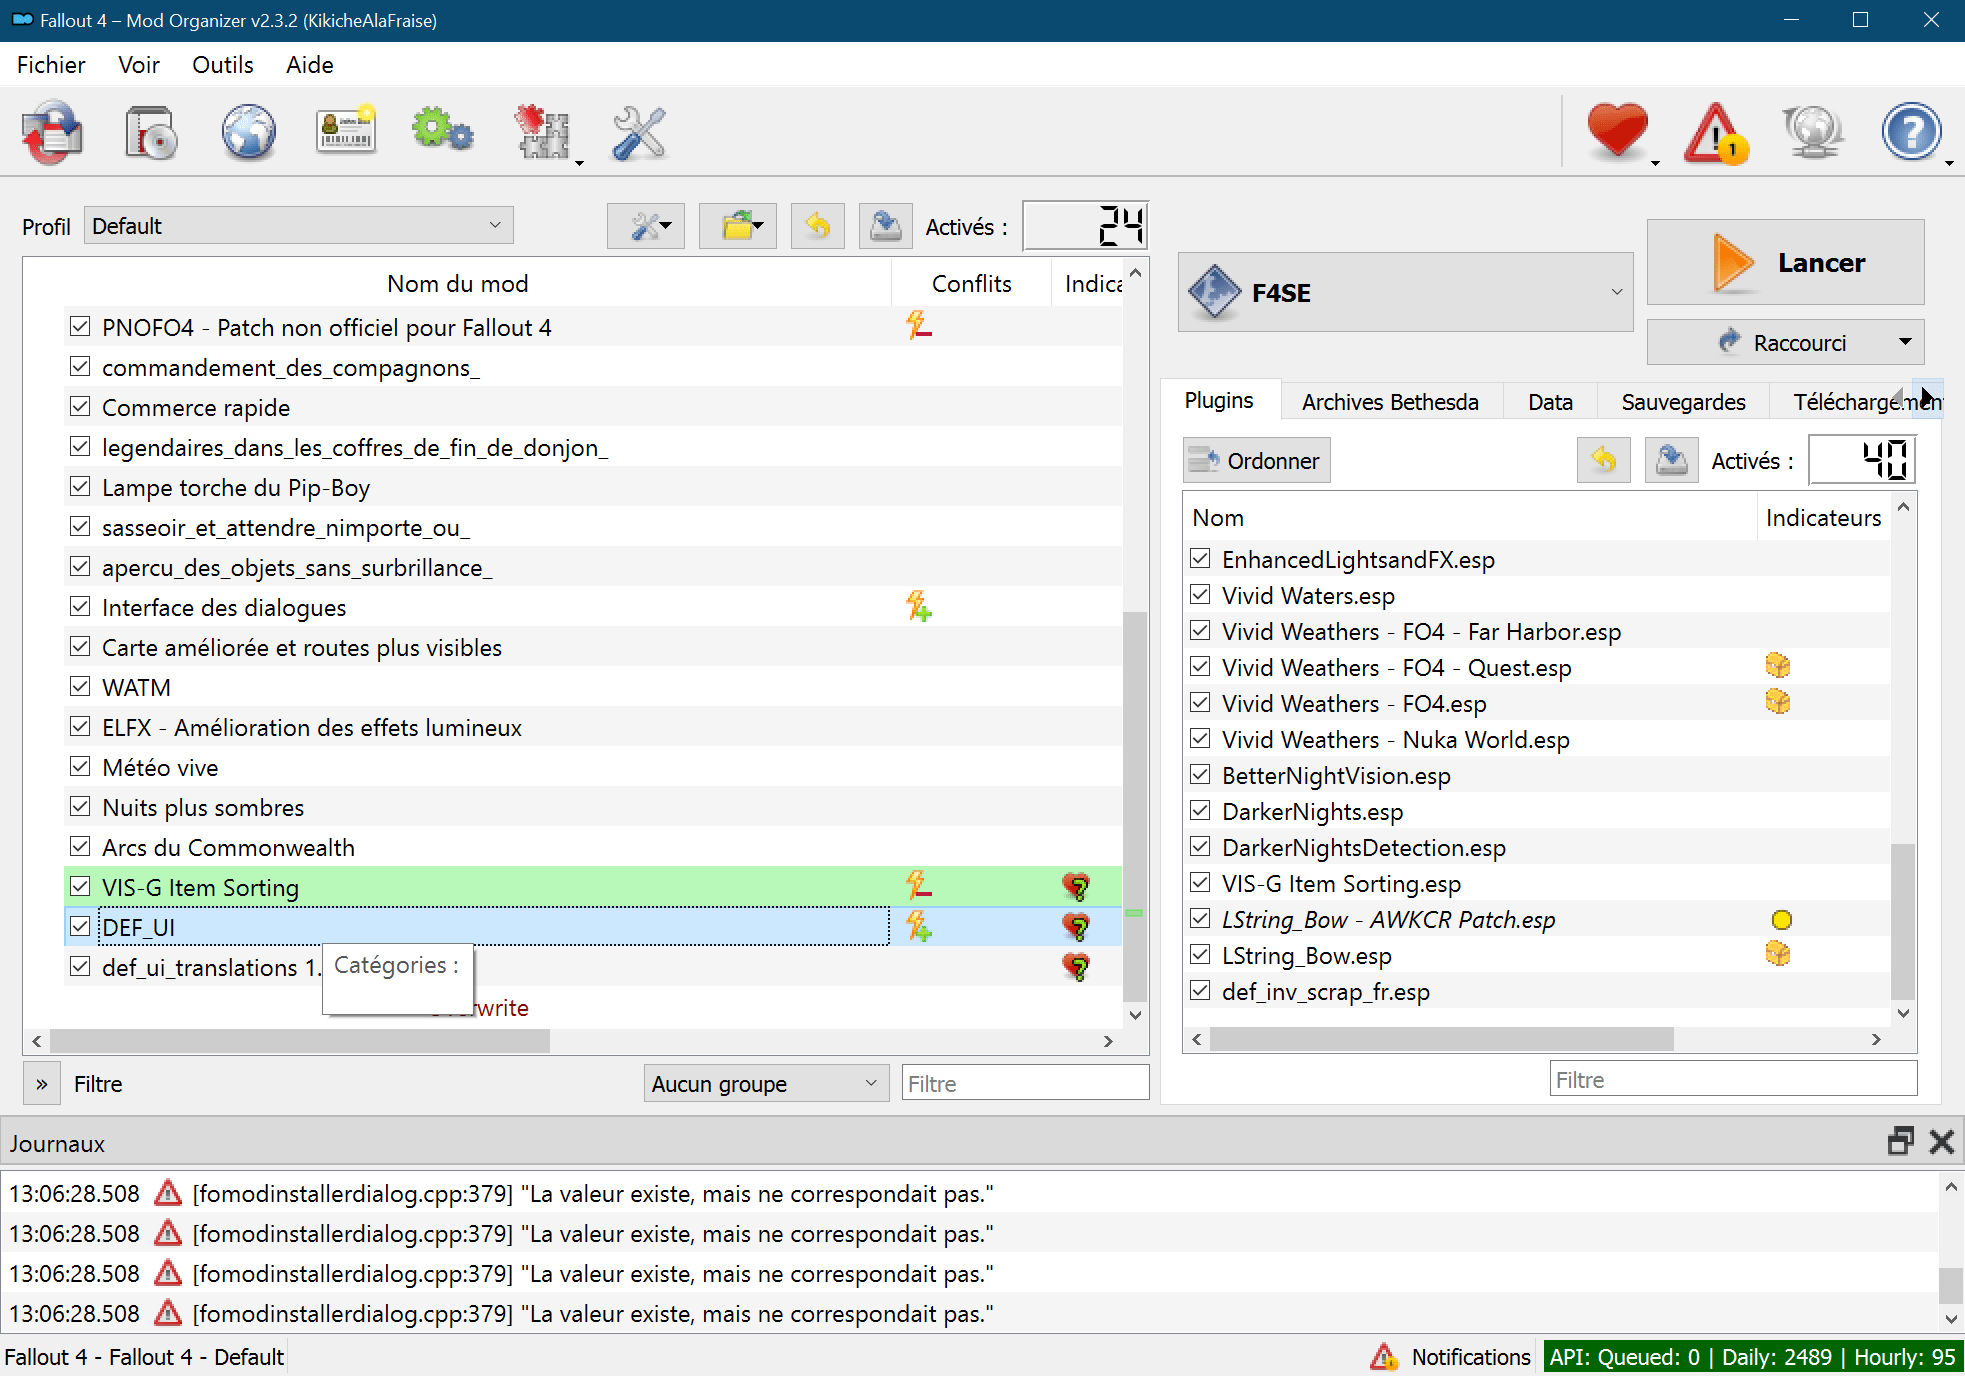Open the folder dropdown button
Viewport: 1965px width, 1376px height.
pos(738,226)
